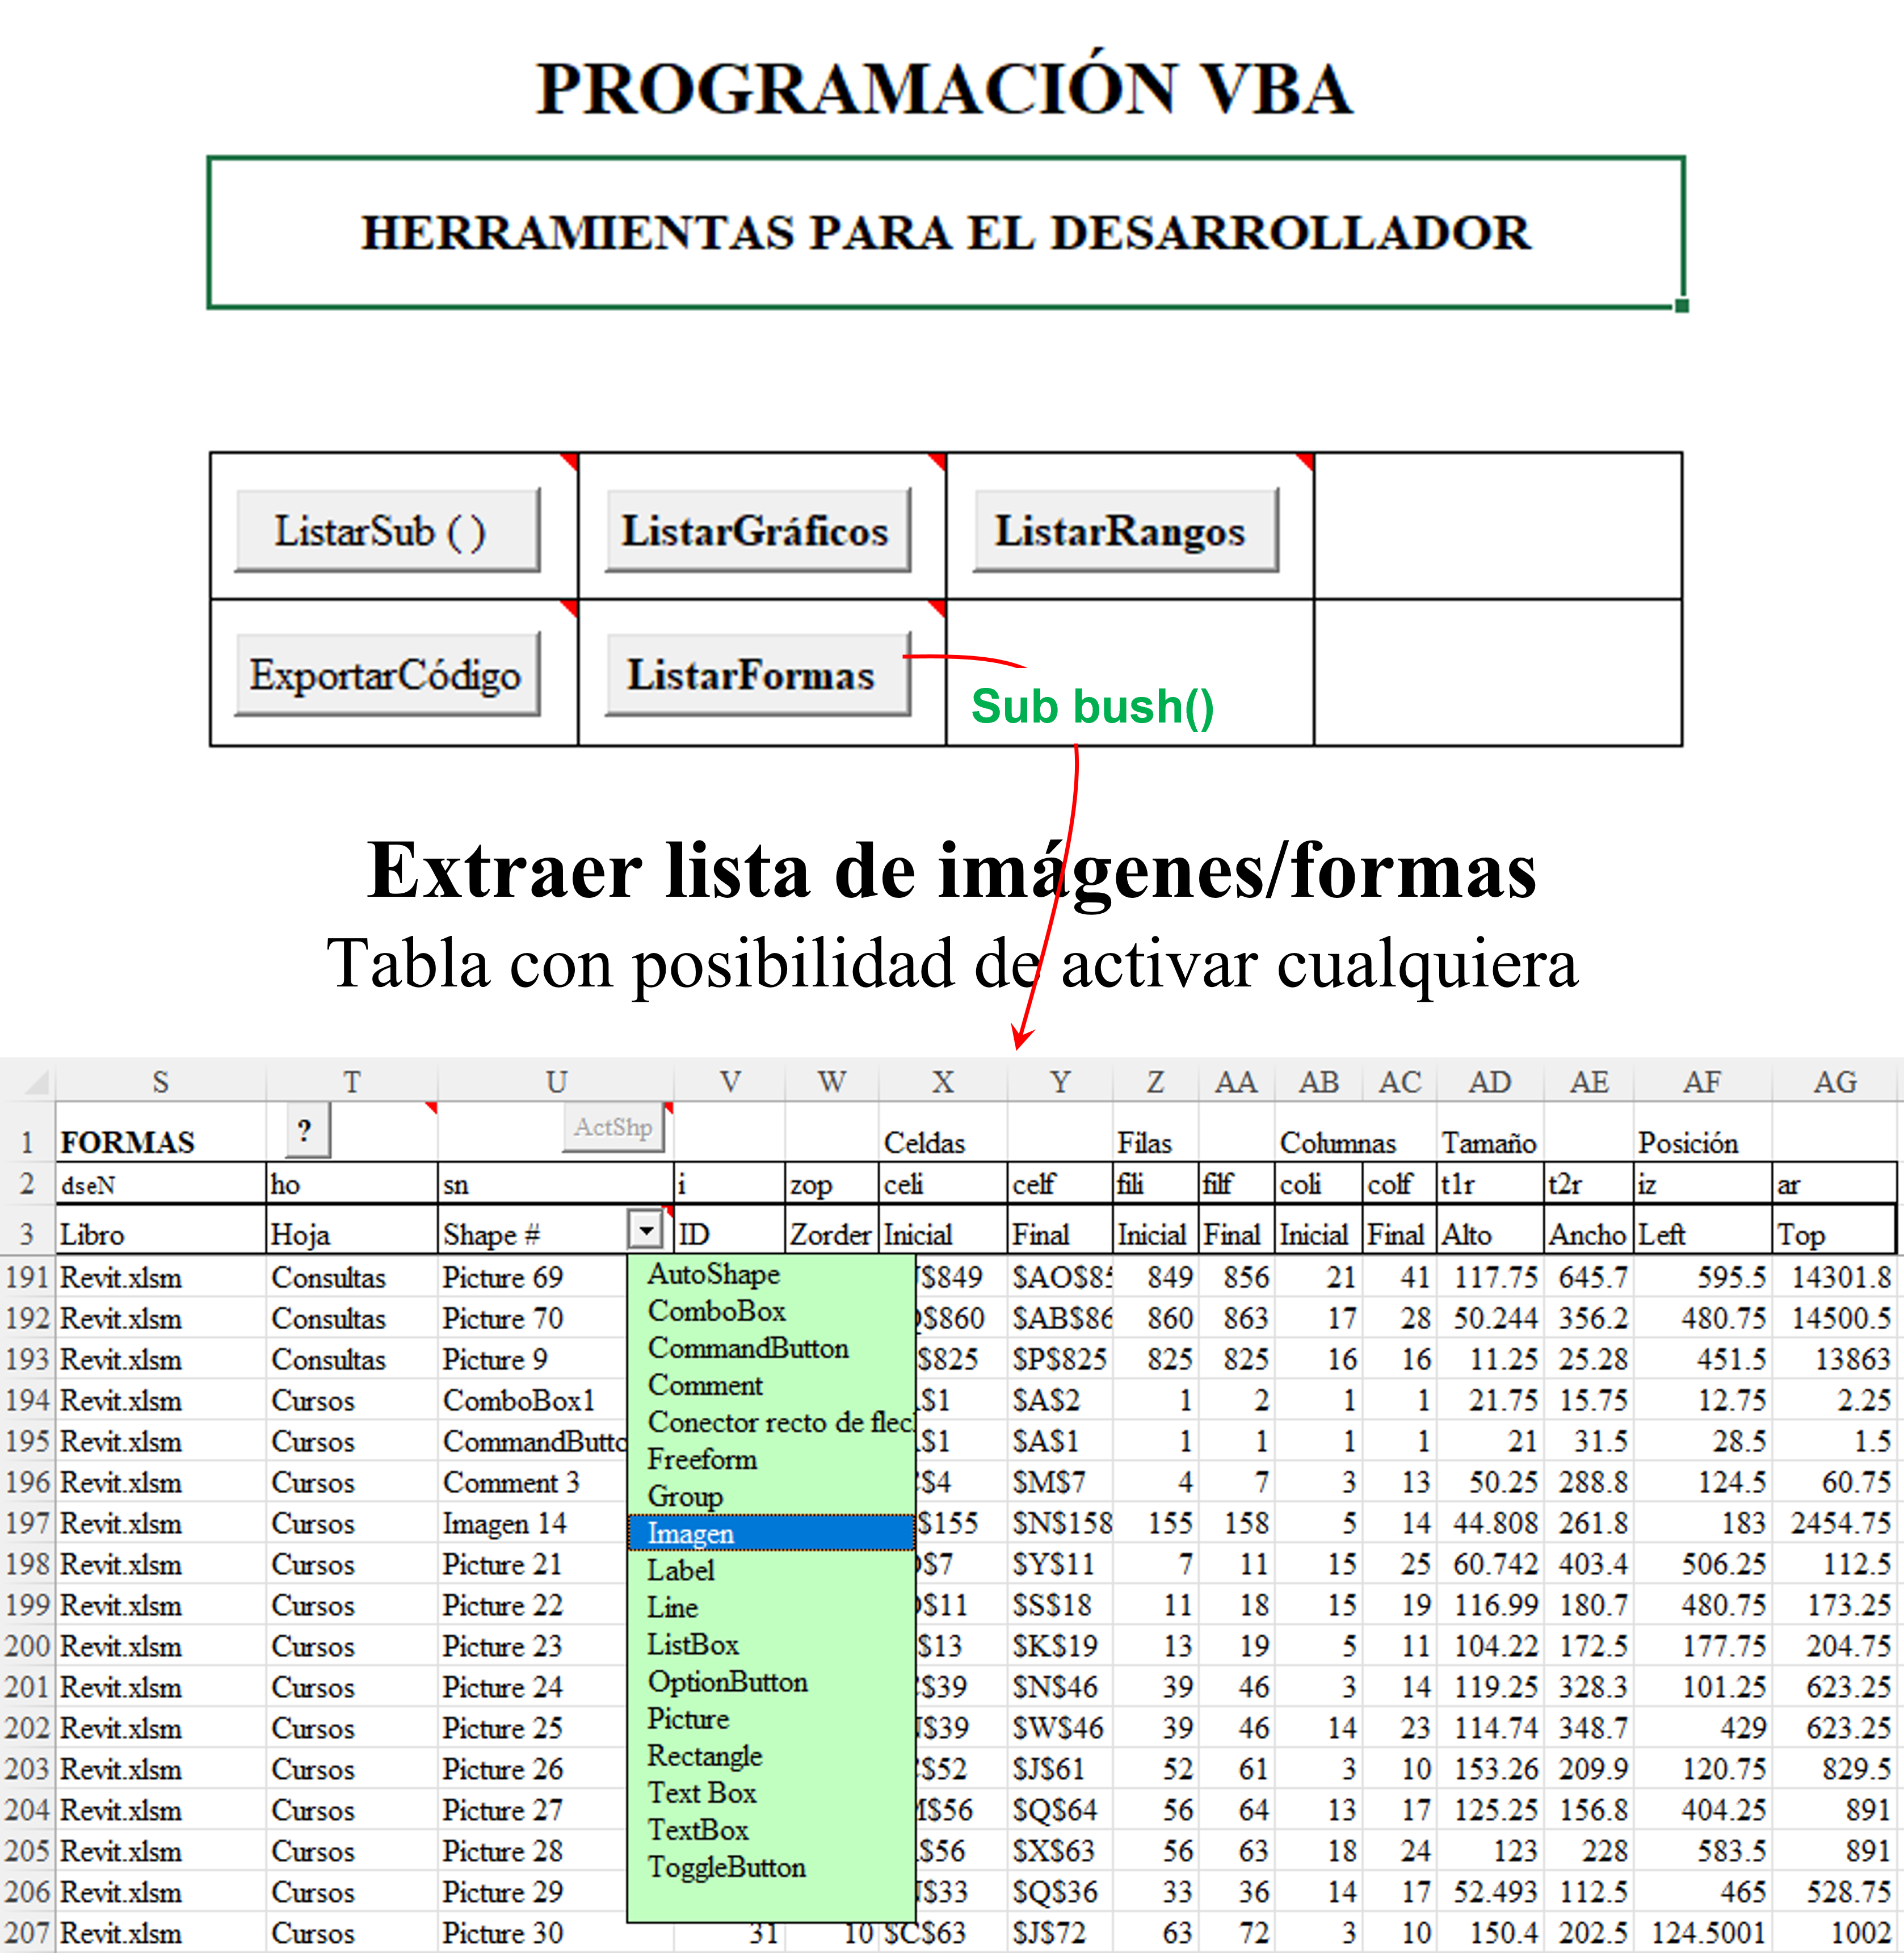Viewport: 1904px width, 1953px height.
Task: Click cell containing Picture 69
Action: point(533,1276)
